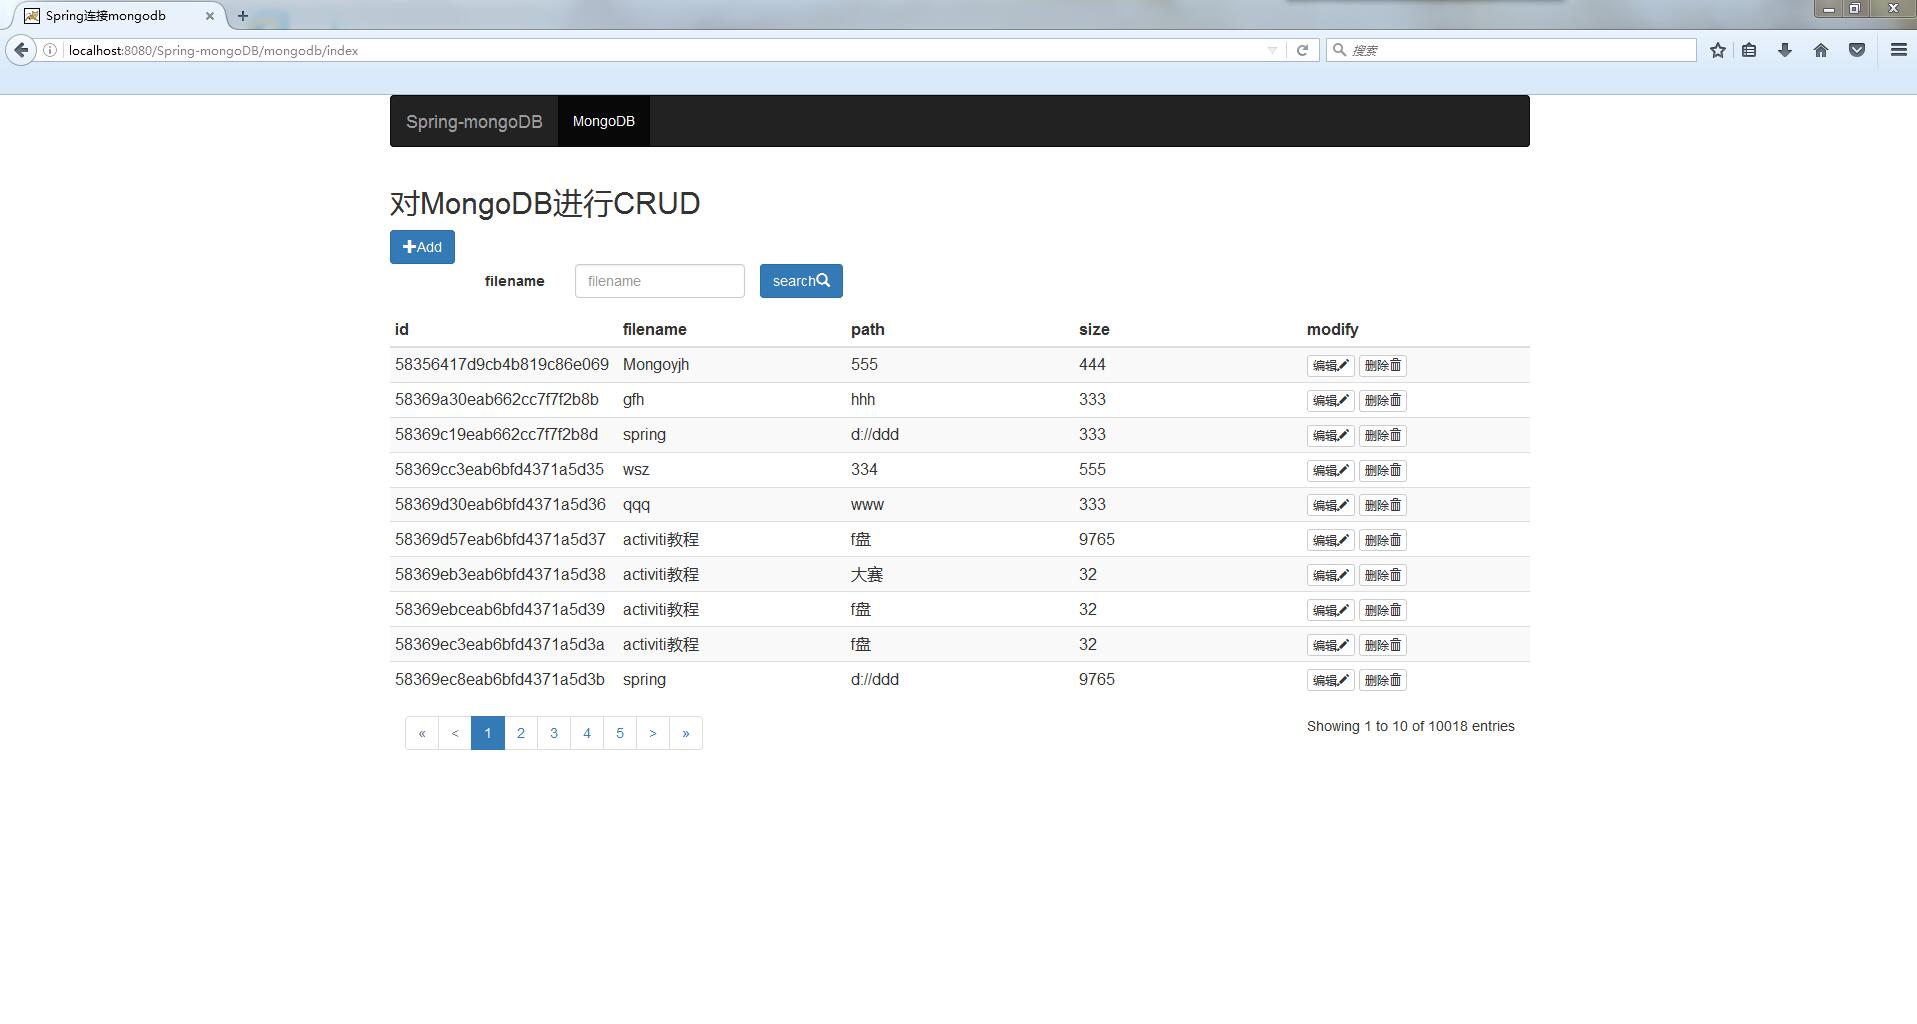1917x1024 pixels.
Task: Select pagination page 1
Action: (488, 733)
